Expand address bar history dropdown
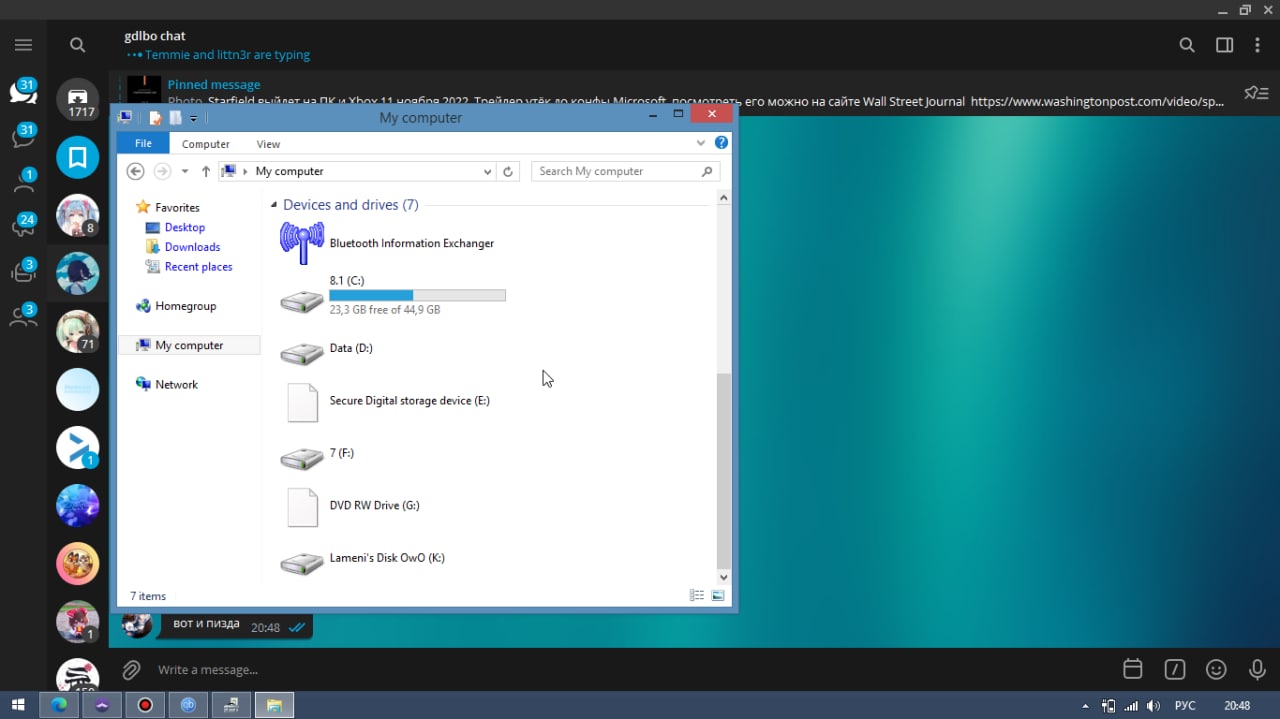The image size is (1280, 719). 487,171
